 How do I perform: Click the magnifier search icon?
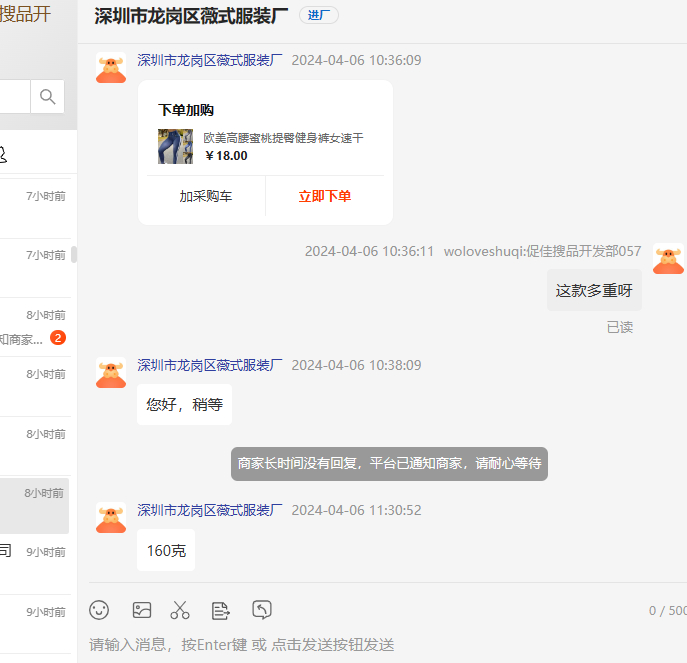[48, 97]
